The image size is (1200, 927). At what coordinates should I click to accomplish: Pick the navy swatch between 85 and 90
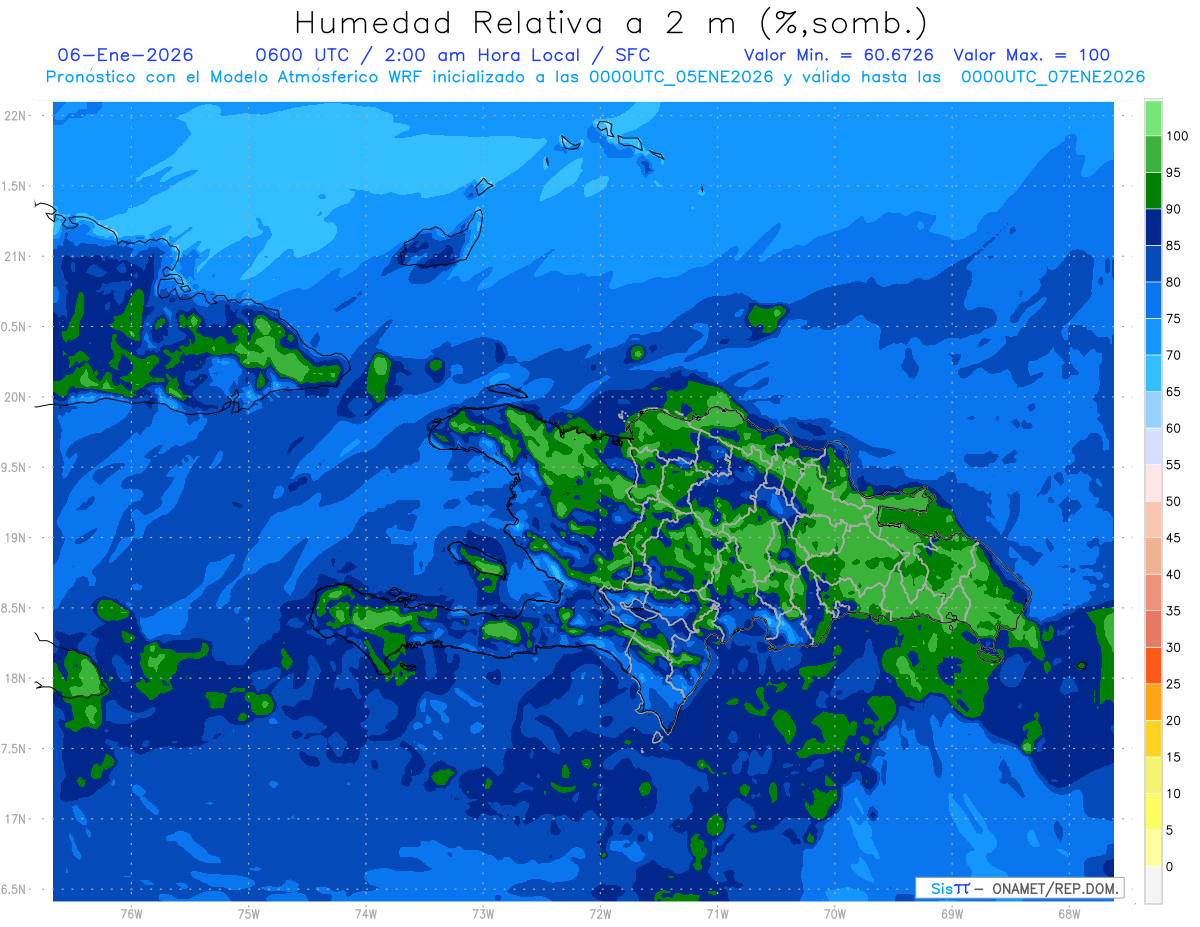click(x=1153, y=228)
